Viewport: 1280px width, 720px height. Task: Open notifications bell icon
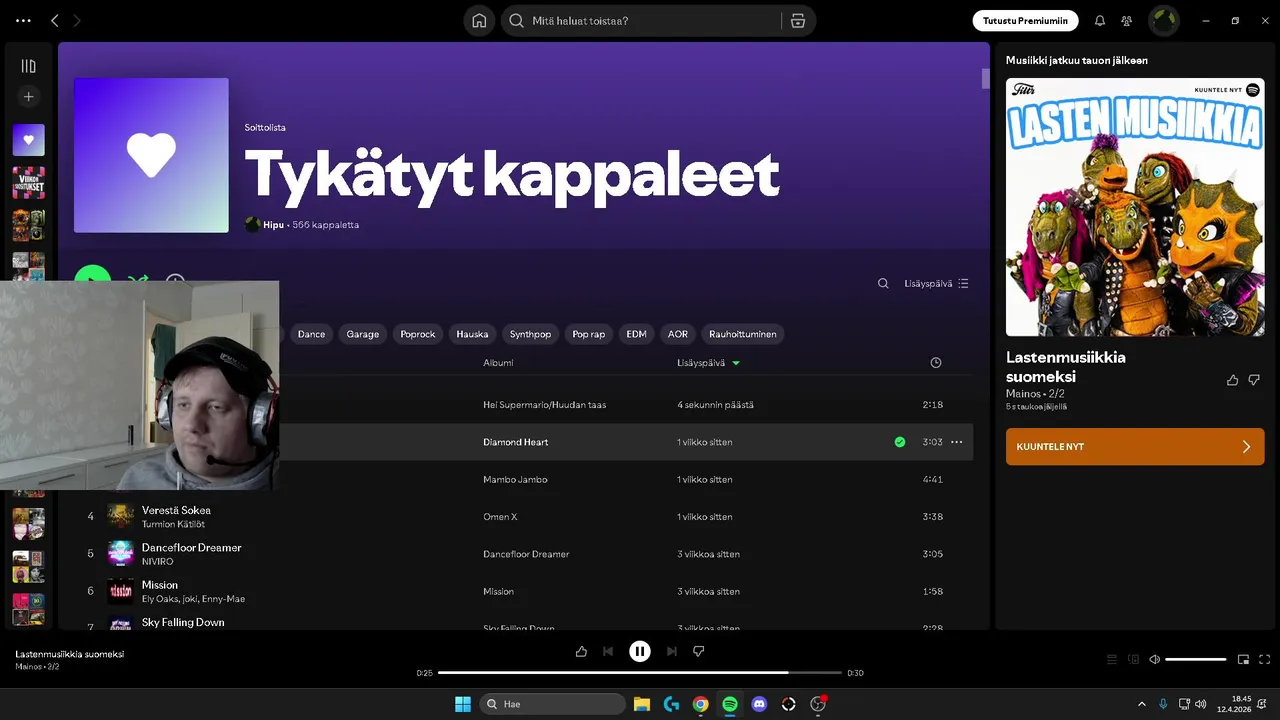(1100, 20)
